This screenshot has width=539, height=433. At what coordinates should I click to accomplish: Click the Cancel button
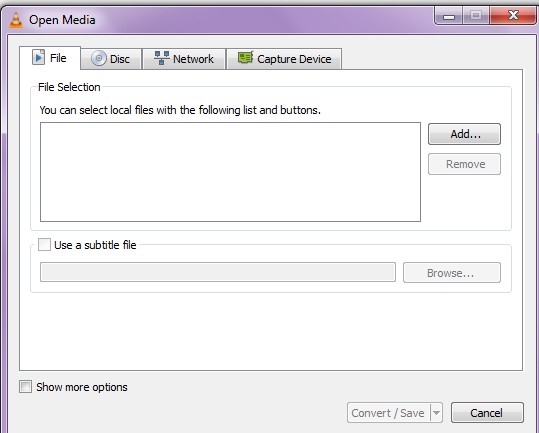487,412
